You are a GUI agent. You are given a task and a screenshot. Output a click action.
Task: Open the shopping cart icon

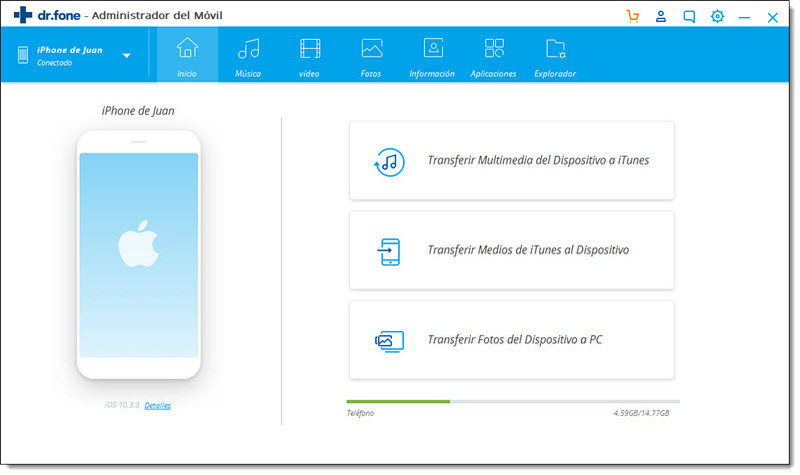(x=633, y=16)
